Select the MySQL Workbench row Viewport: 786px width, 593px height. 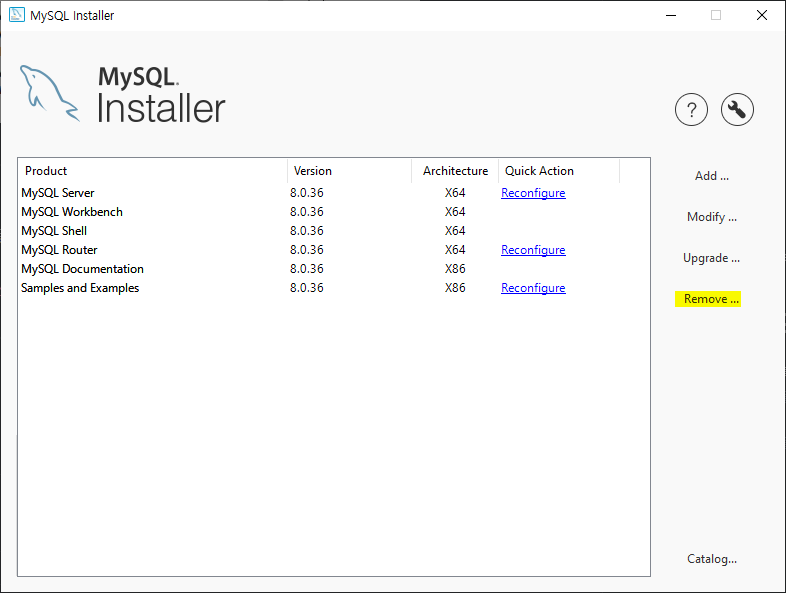[334, 212]
